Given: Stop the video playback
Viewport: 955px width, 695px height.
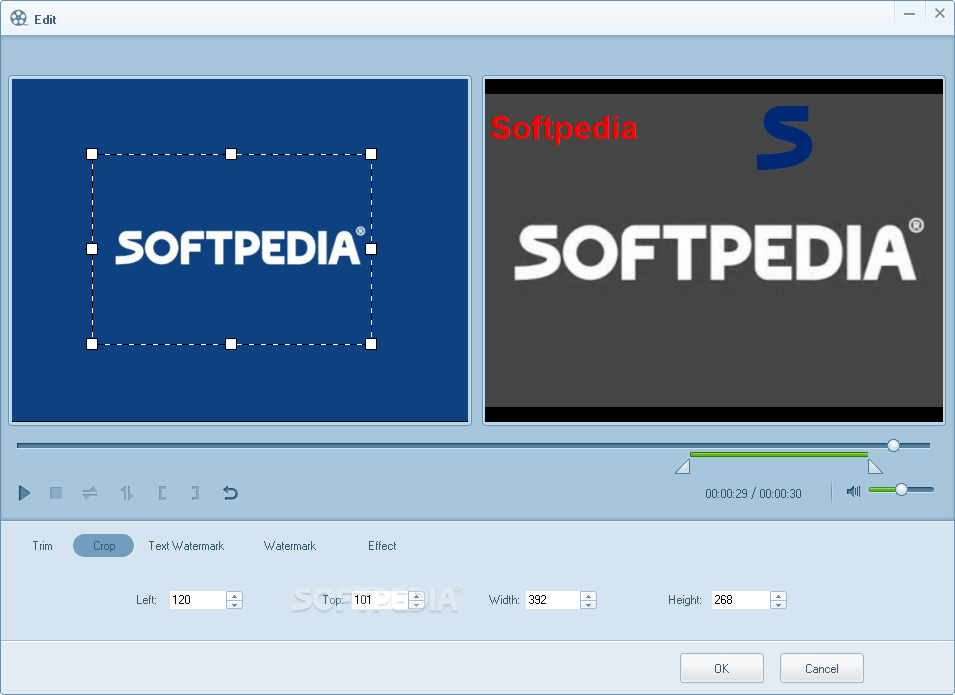Looking at the screenshot, I should (x=56, y=493).
